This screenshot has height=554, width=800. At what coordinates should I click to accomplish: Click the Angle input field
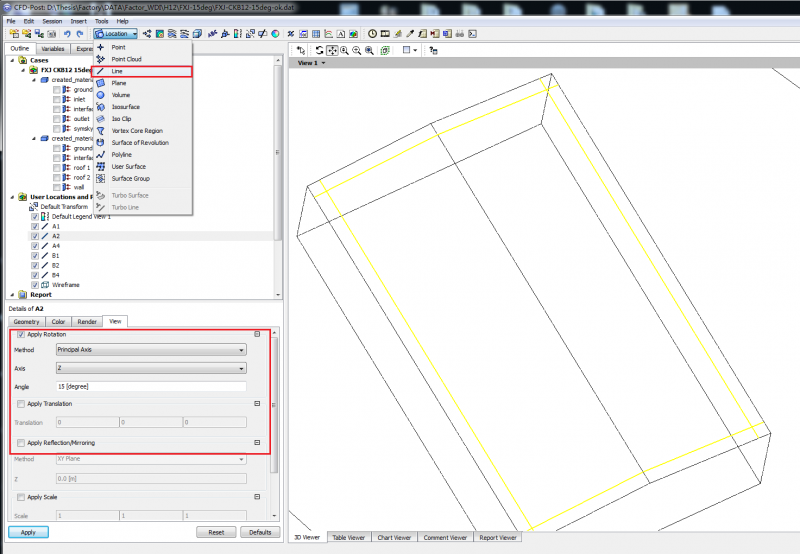pos(151,386)
